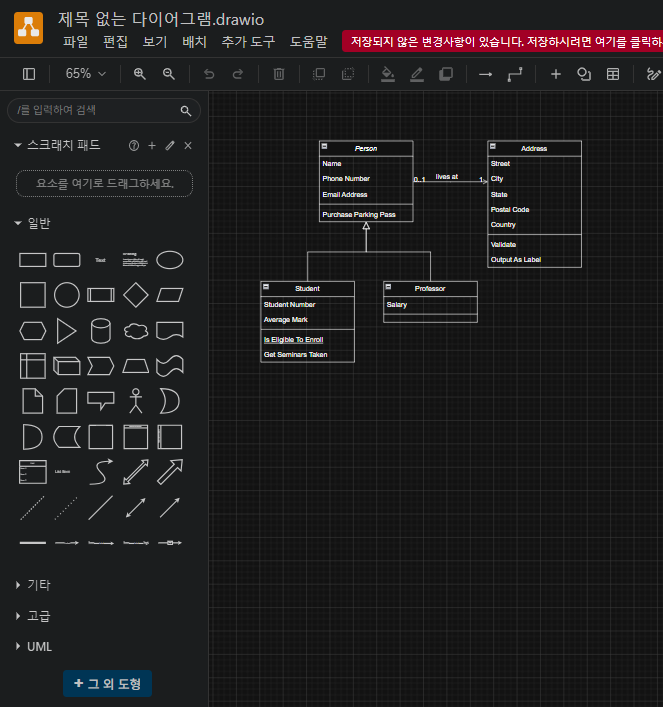Click the fill color bucket icon
Screen dimensions: 663x707
click(388, 74)
